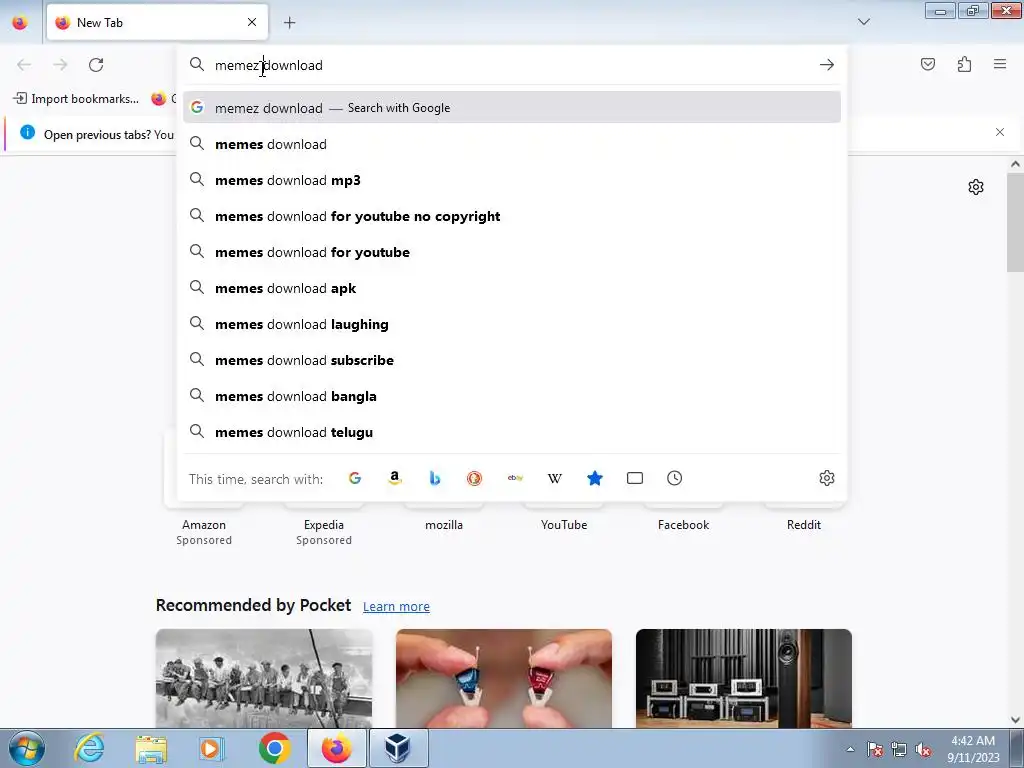
Task: Select 'memez download — Search with Google' row
Action: [512, 108]
